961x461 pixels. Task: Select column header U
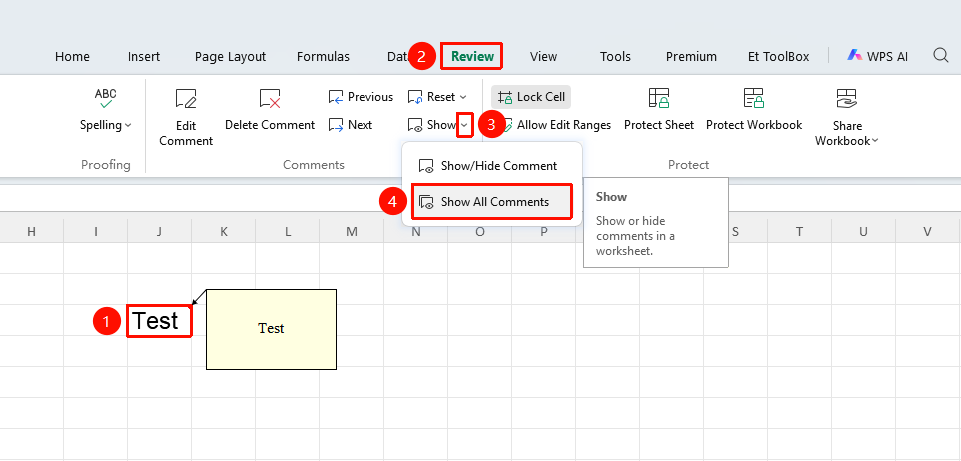(x=864, y=231)
